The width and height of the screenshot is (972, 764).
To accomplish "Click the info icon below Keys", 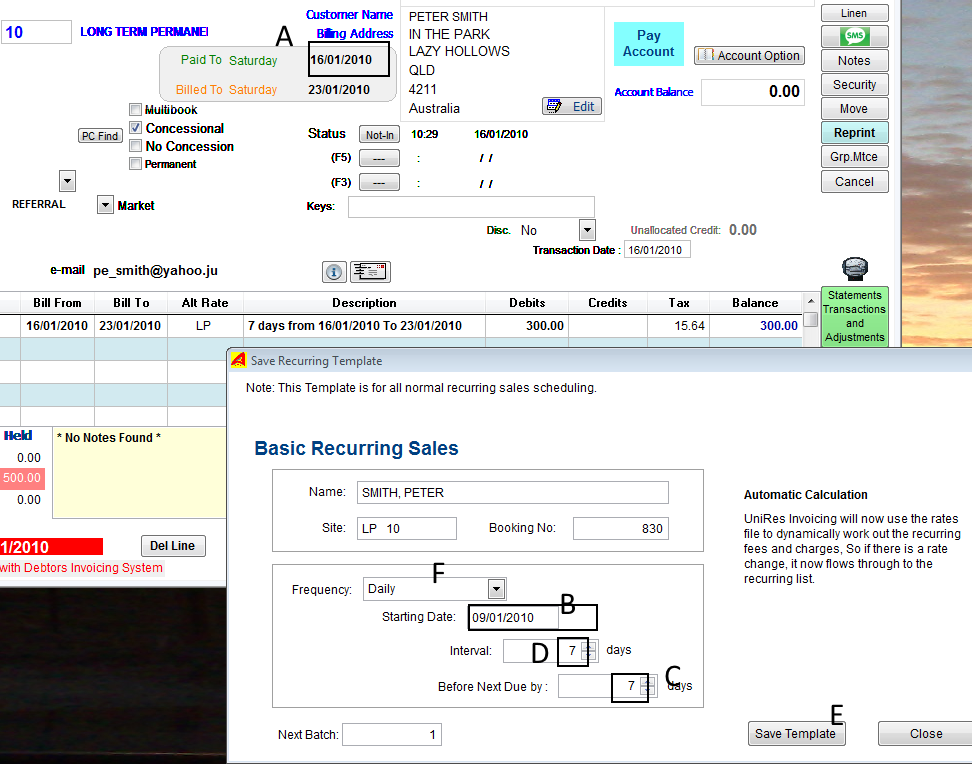I will coord(334,272).
